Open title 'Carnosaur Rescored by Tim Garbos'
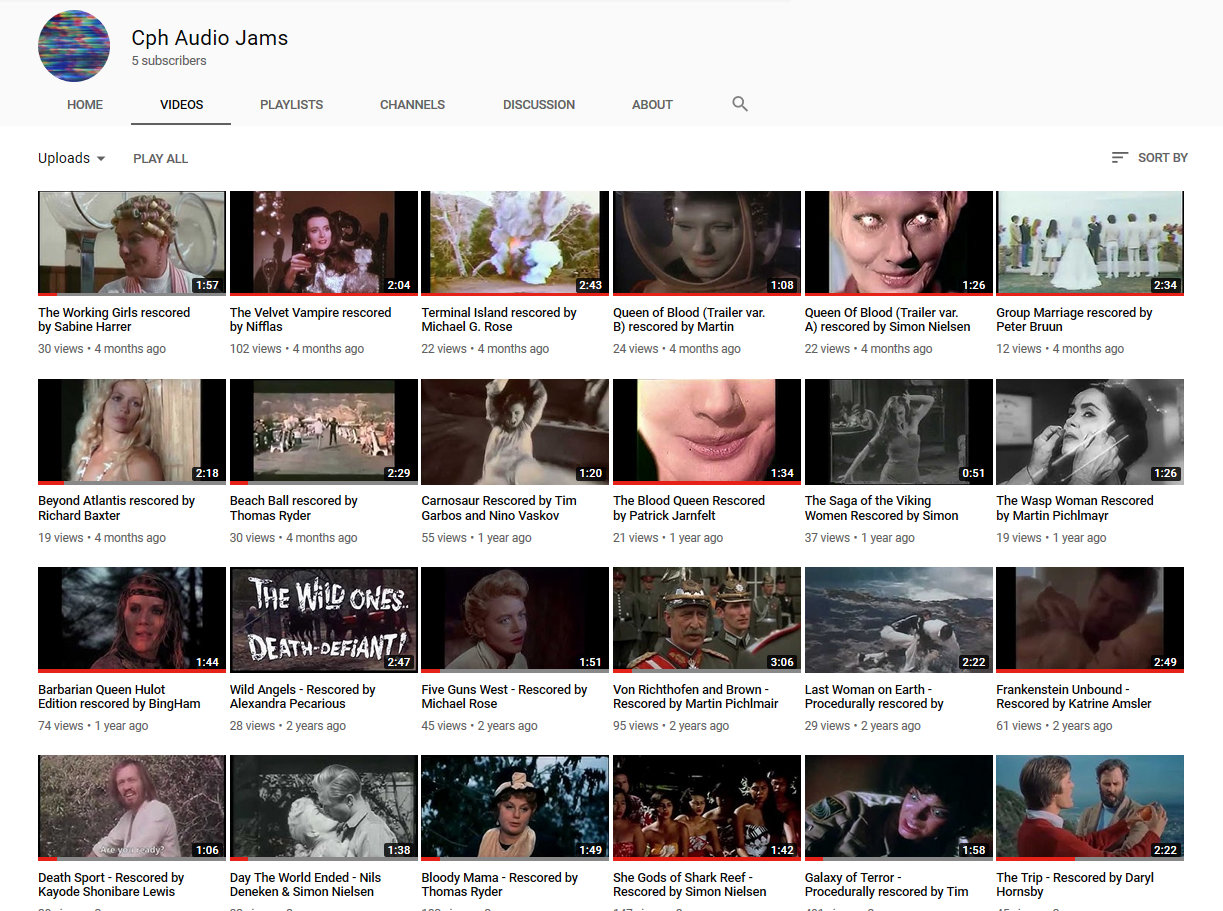The image size is (1223, 911). pyautogui.click(x=499, y=508)
